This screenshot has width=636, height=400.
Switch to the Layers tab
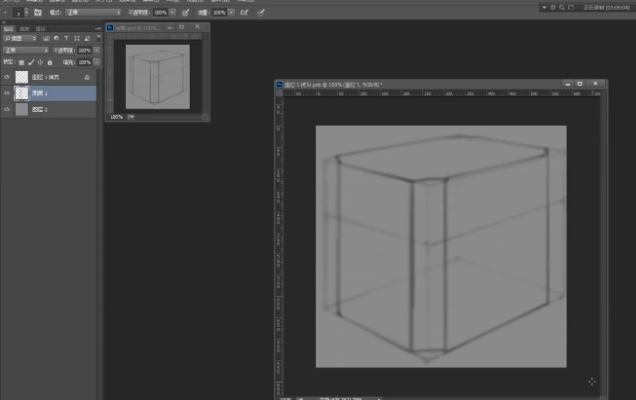9,29
